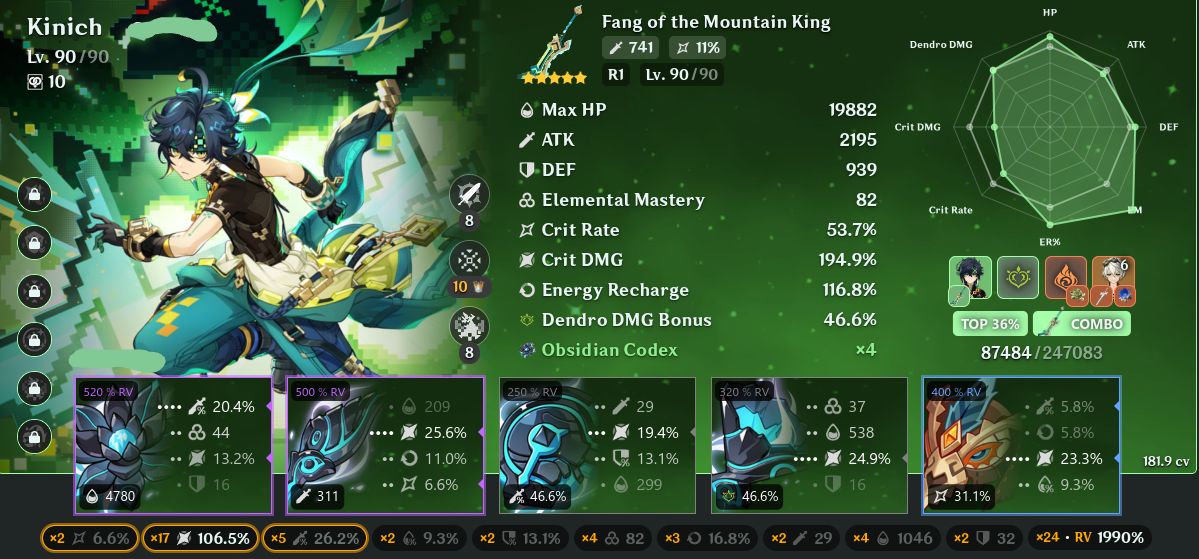Toggle the Crit DMG 106.5% substat filter
The height and width of the screenshot is (559, 1199).
(200, 538)
